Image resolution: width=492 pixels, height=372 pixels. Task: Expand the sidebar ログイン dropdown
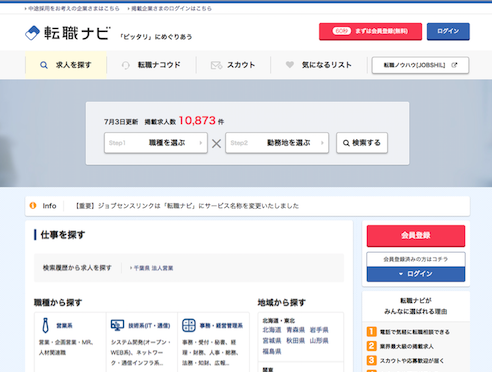coord(416,274)
